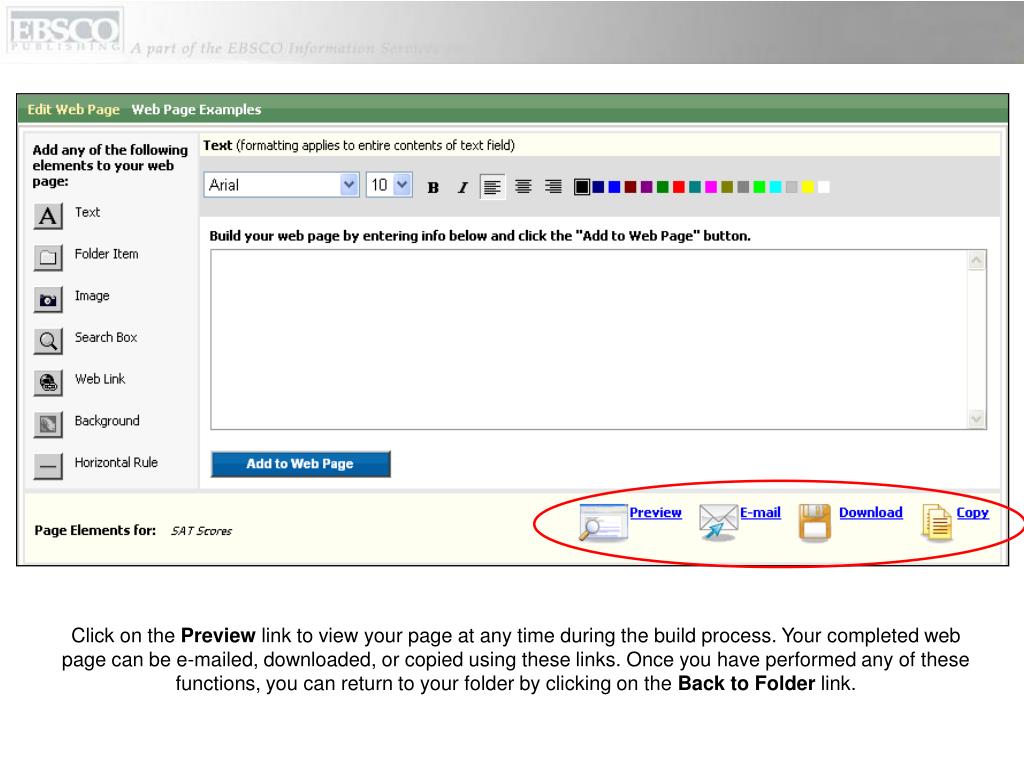Pick the white color swatch
1024x768 pixels.
pos(824,187)
